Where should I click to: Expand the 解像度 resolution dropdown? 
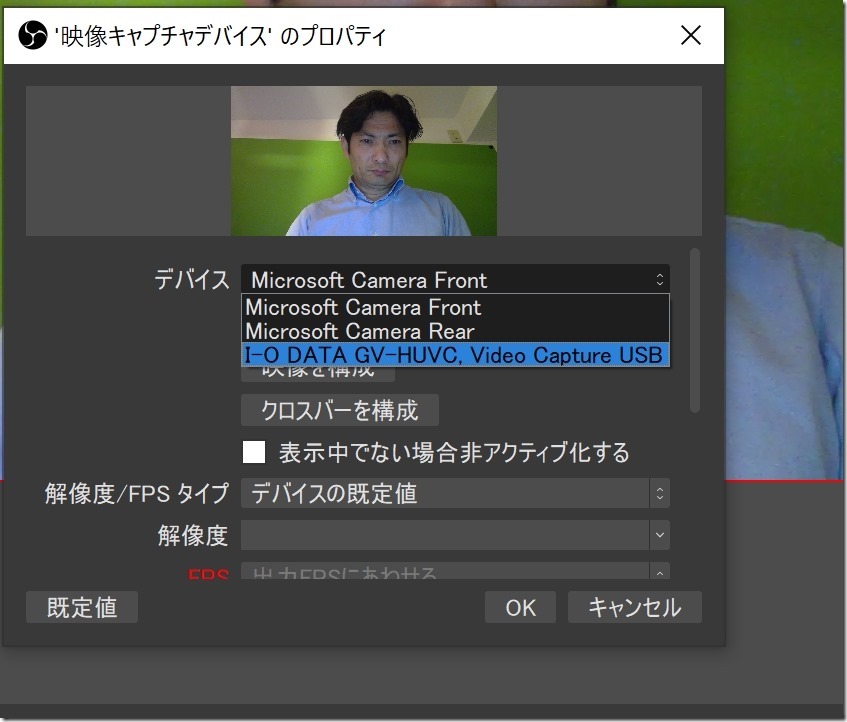click(x=455, y=535)
